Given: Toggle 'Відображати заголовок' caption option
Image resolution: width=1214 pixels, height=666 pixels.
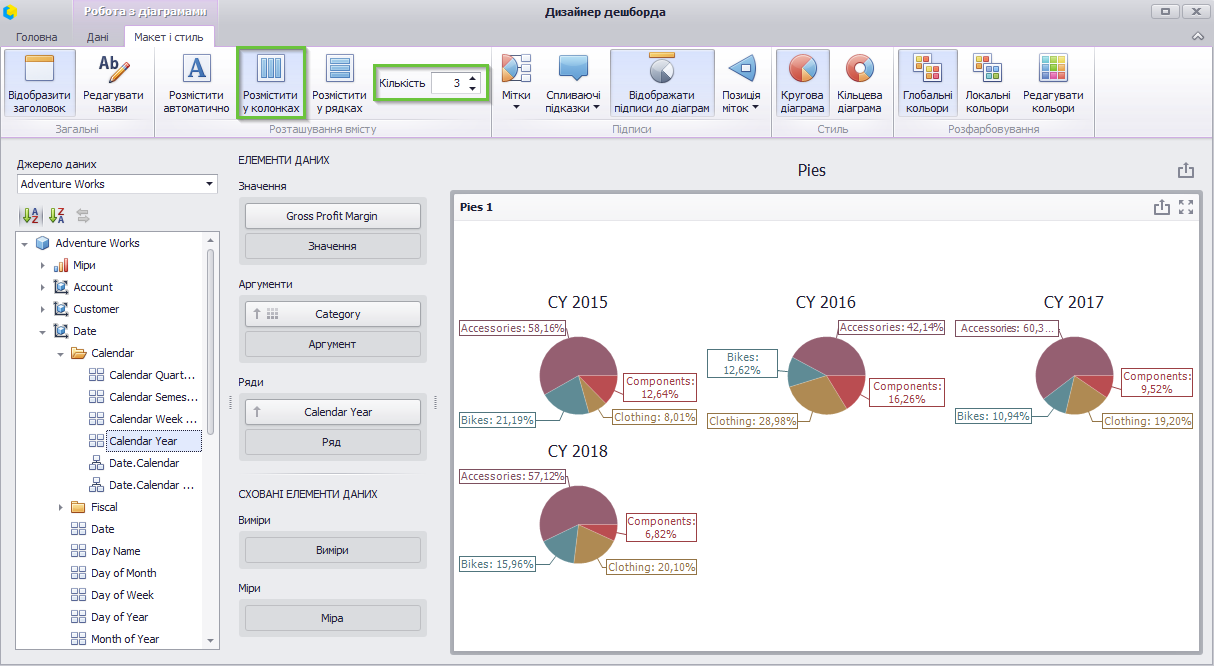Looking at the screenshot, I should 38,83.
